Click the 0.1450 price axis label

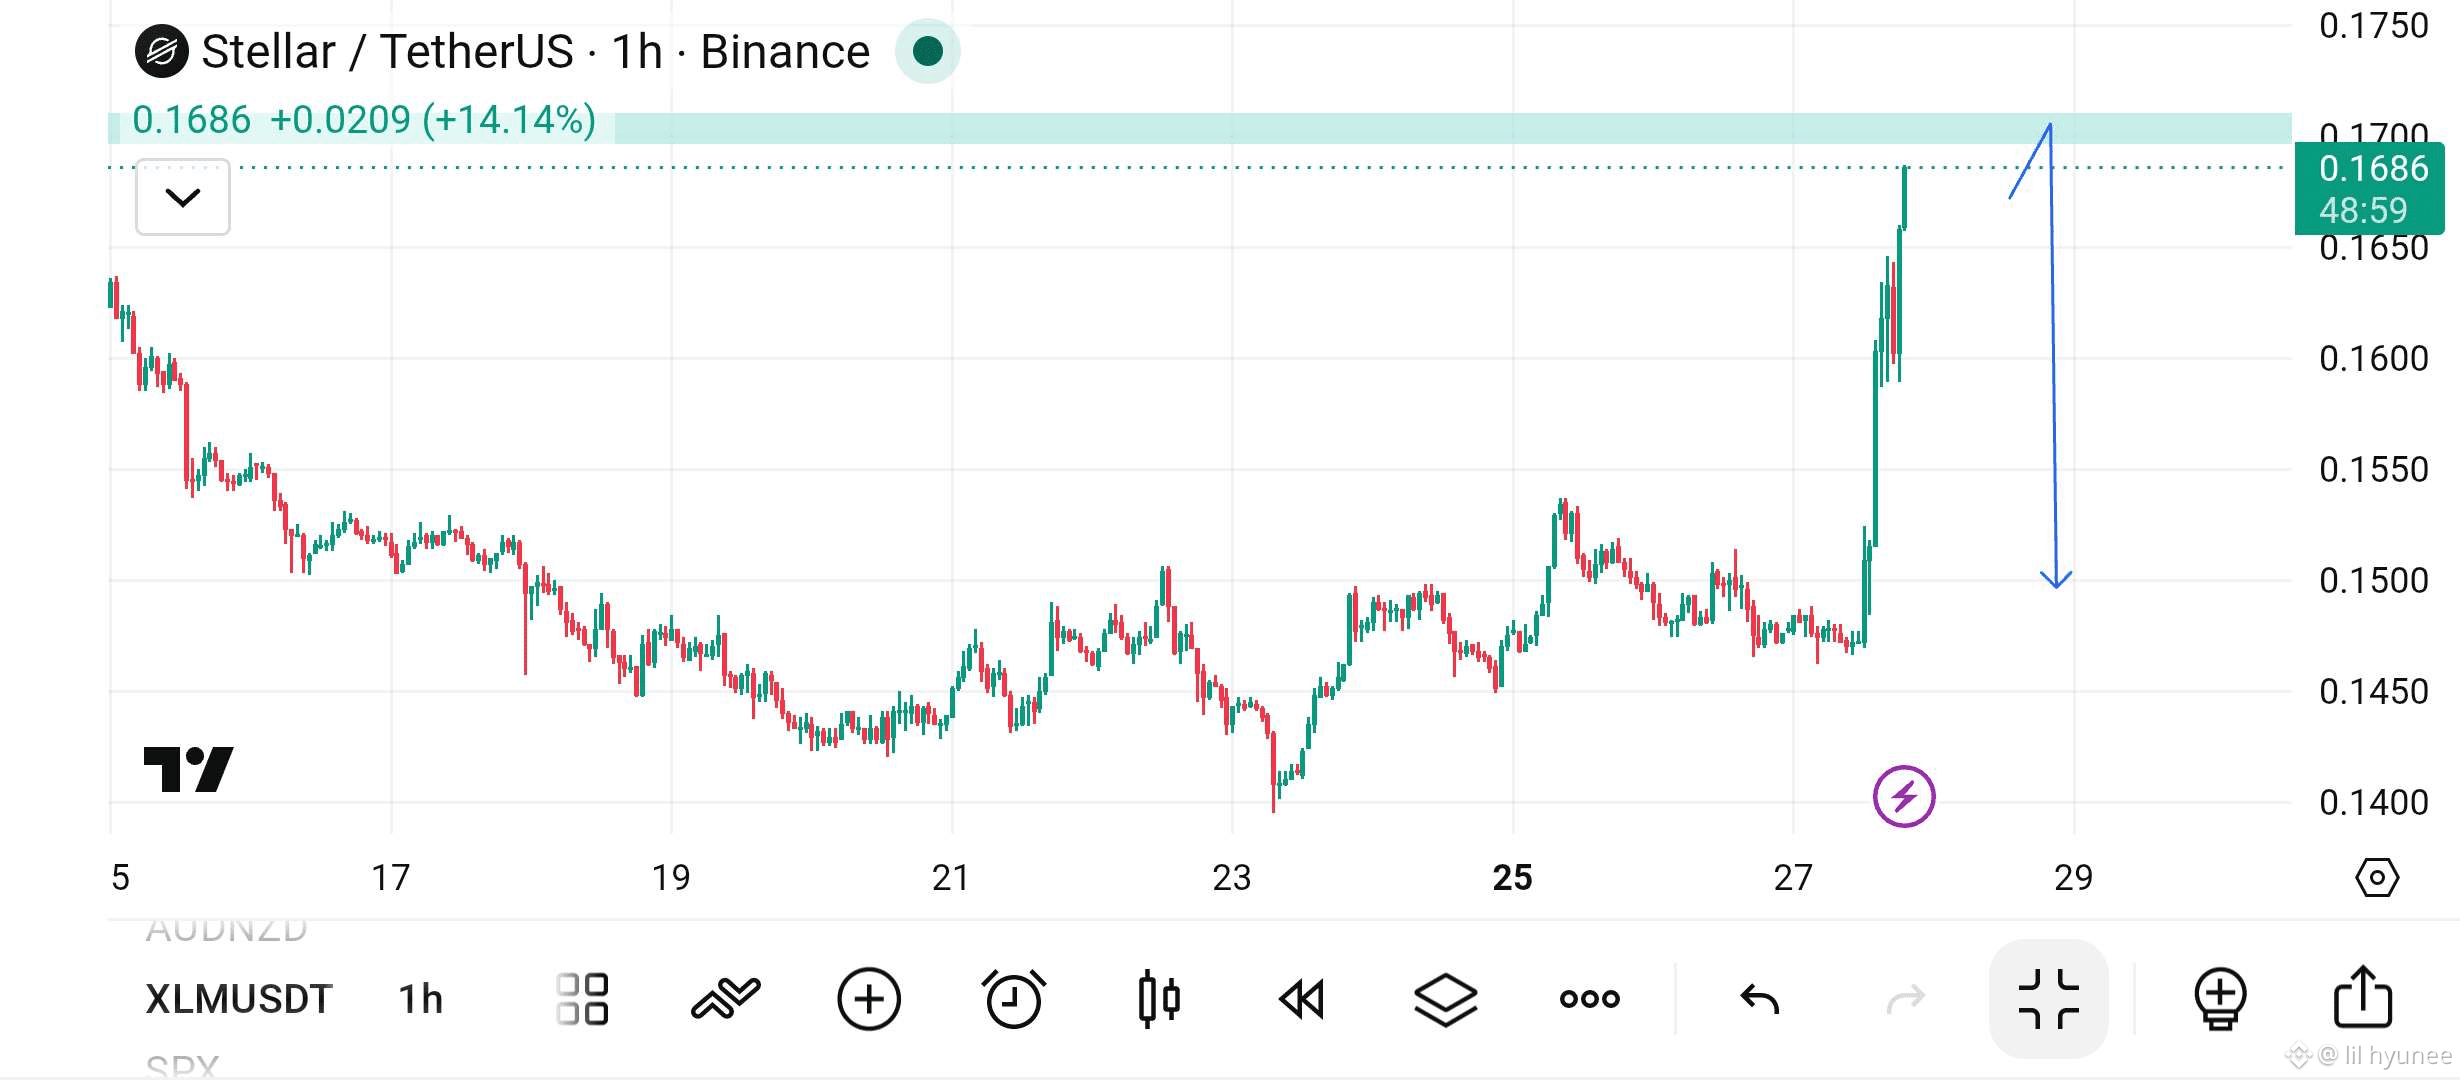2374,692
